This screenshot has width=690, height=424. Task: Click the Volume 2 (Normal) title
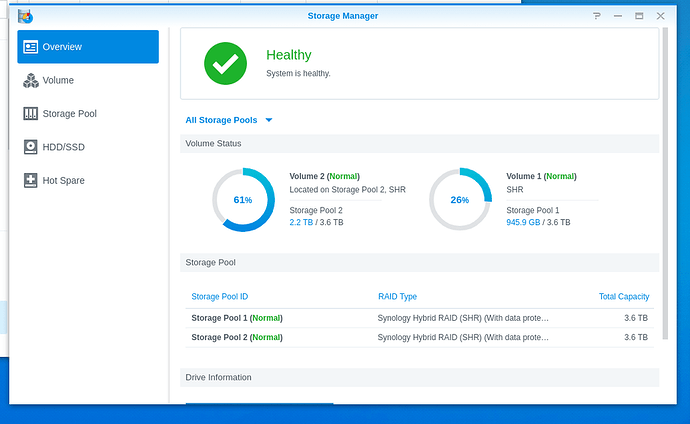(324, 176)
